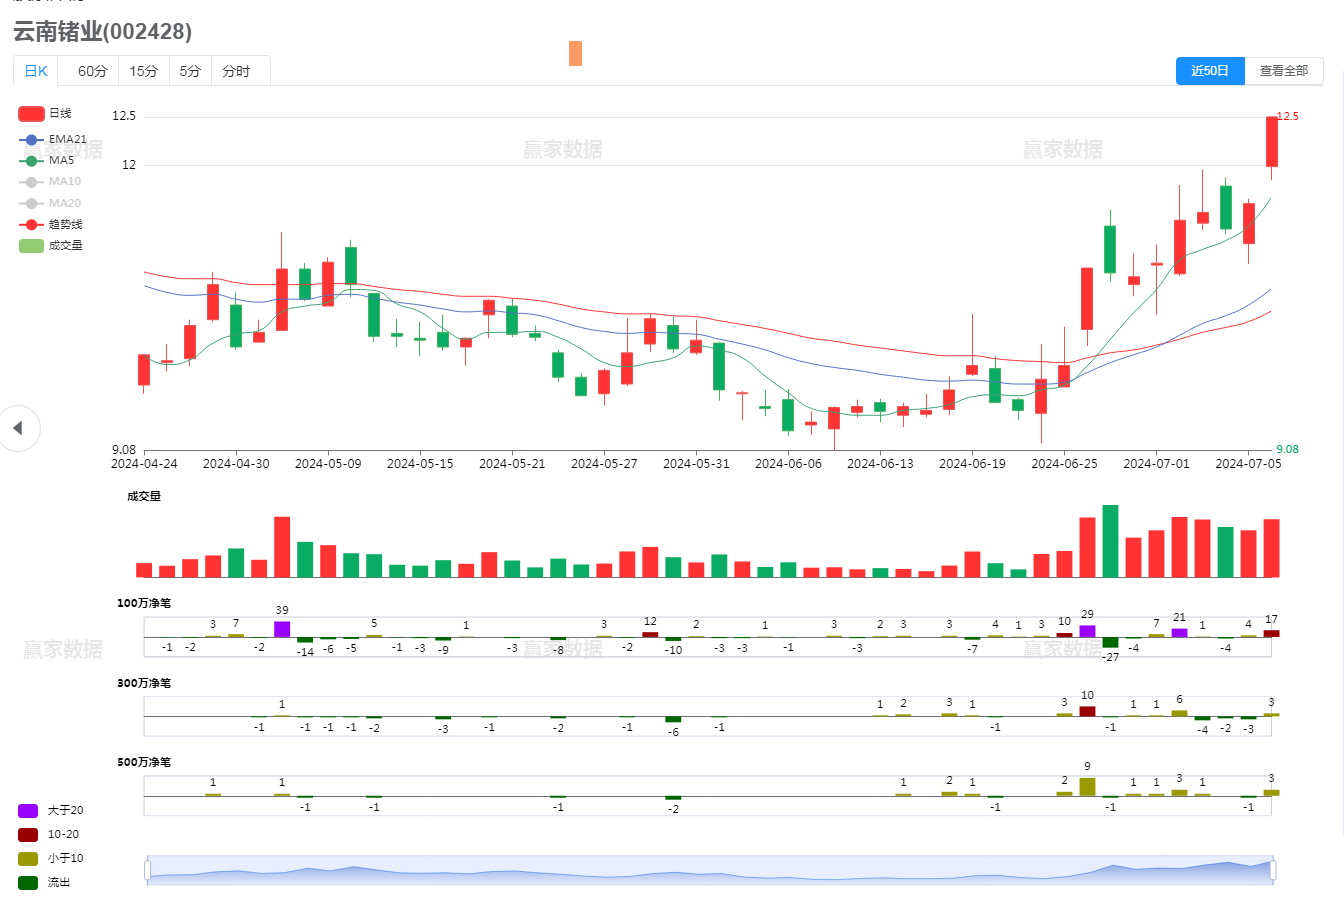Image resolution: width=1344 pixels, height=918 pixels.
Task: Click the 查看全部 button
Action: point(1284,71)
